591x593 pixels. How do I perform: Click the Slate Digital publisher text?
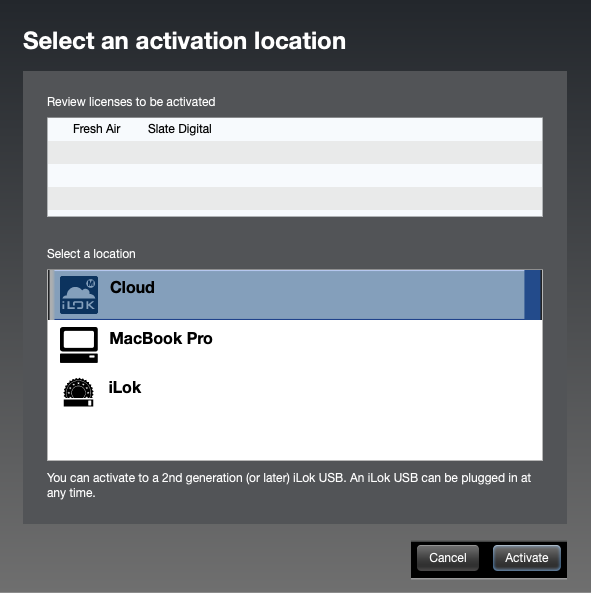click(x=180, y=129)
